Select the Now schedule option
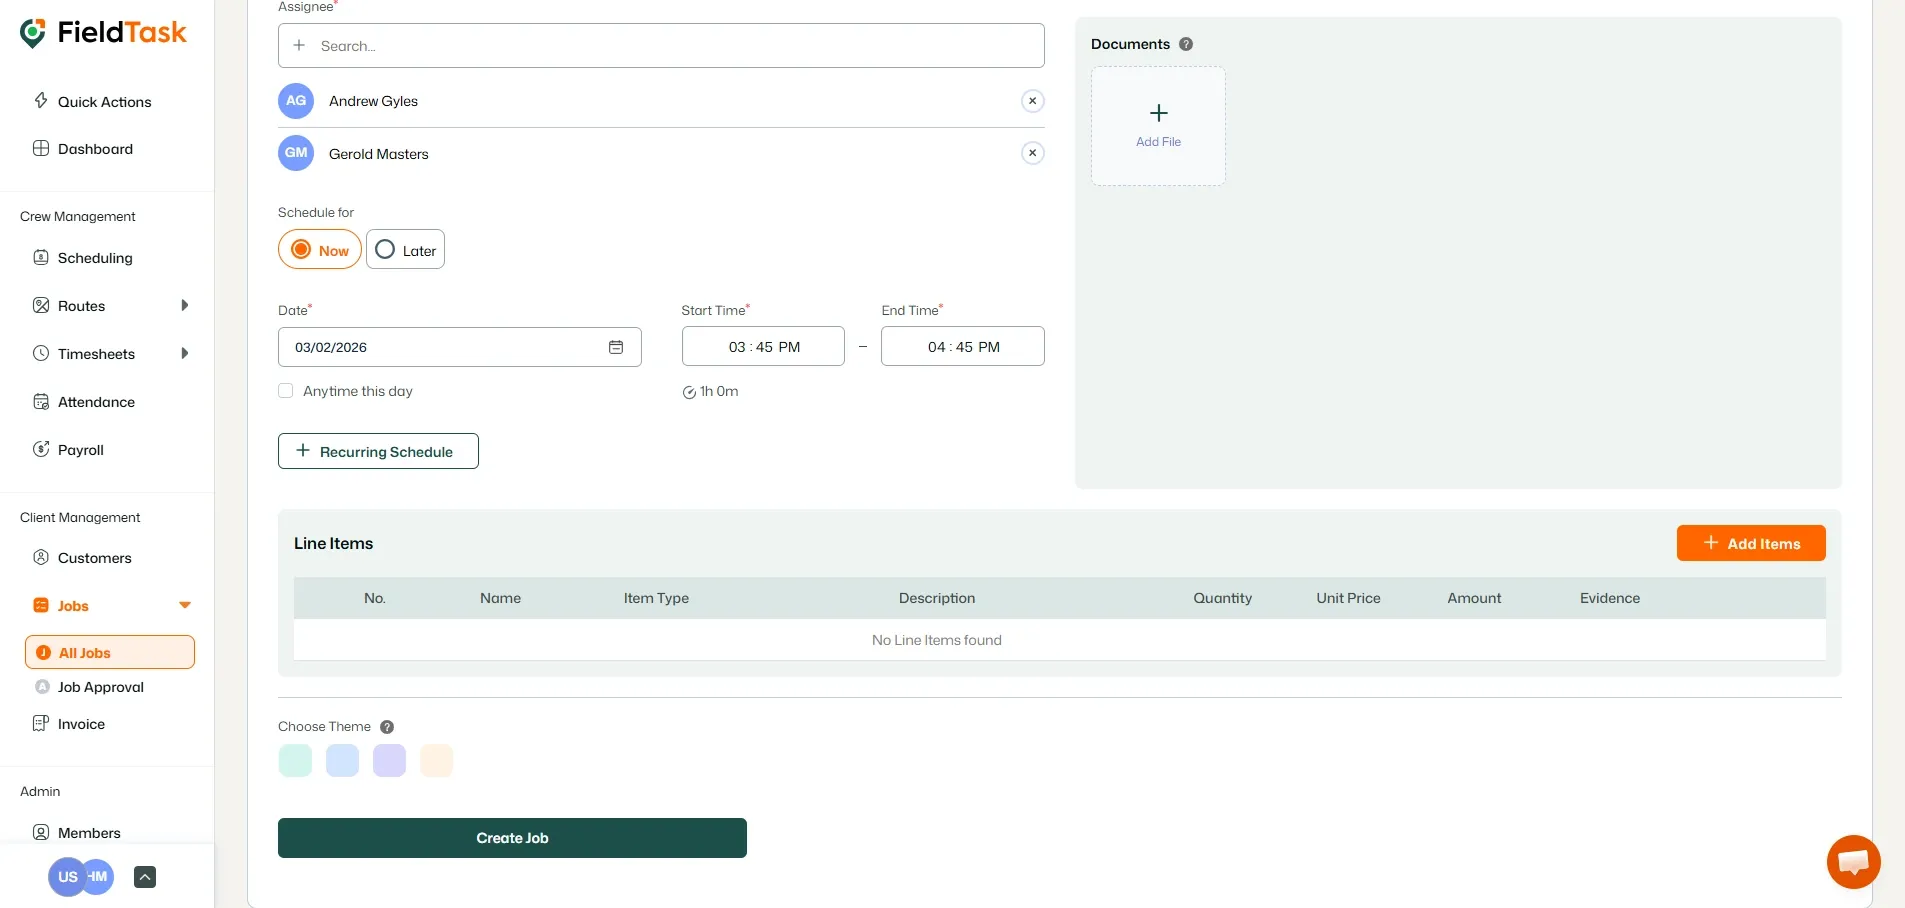1905x908 pixels. click(320, 250)
